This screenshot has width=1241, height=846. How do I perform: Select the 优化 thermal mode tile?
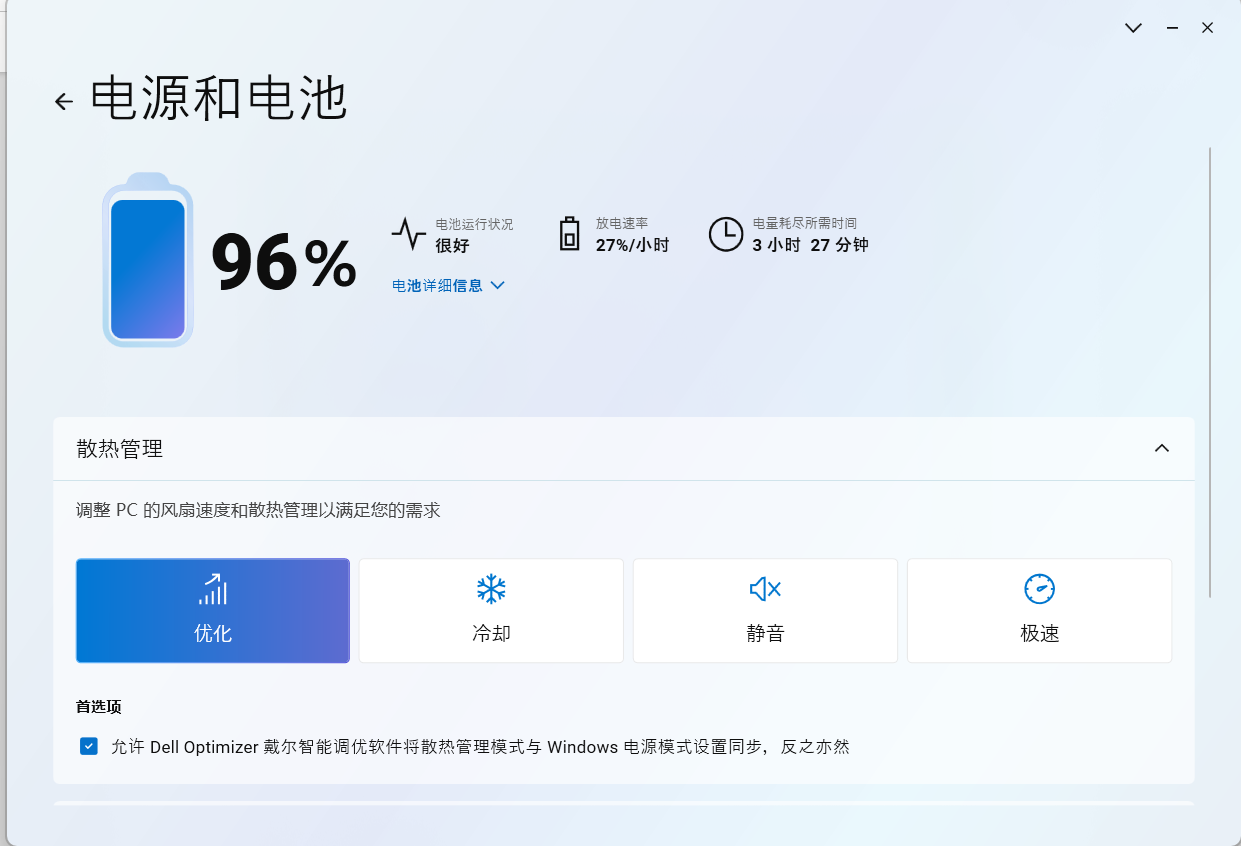(213, 611)
